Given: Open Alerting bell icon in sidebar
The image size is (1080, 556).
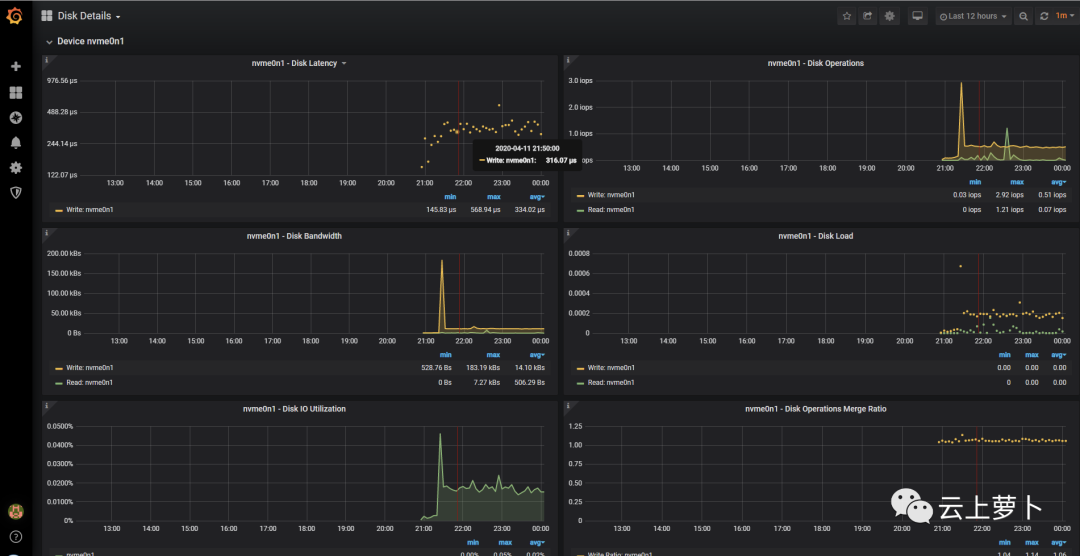Looking at the screenshot, I should pyautogui.click(x=15, y=143).
